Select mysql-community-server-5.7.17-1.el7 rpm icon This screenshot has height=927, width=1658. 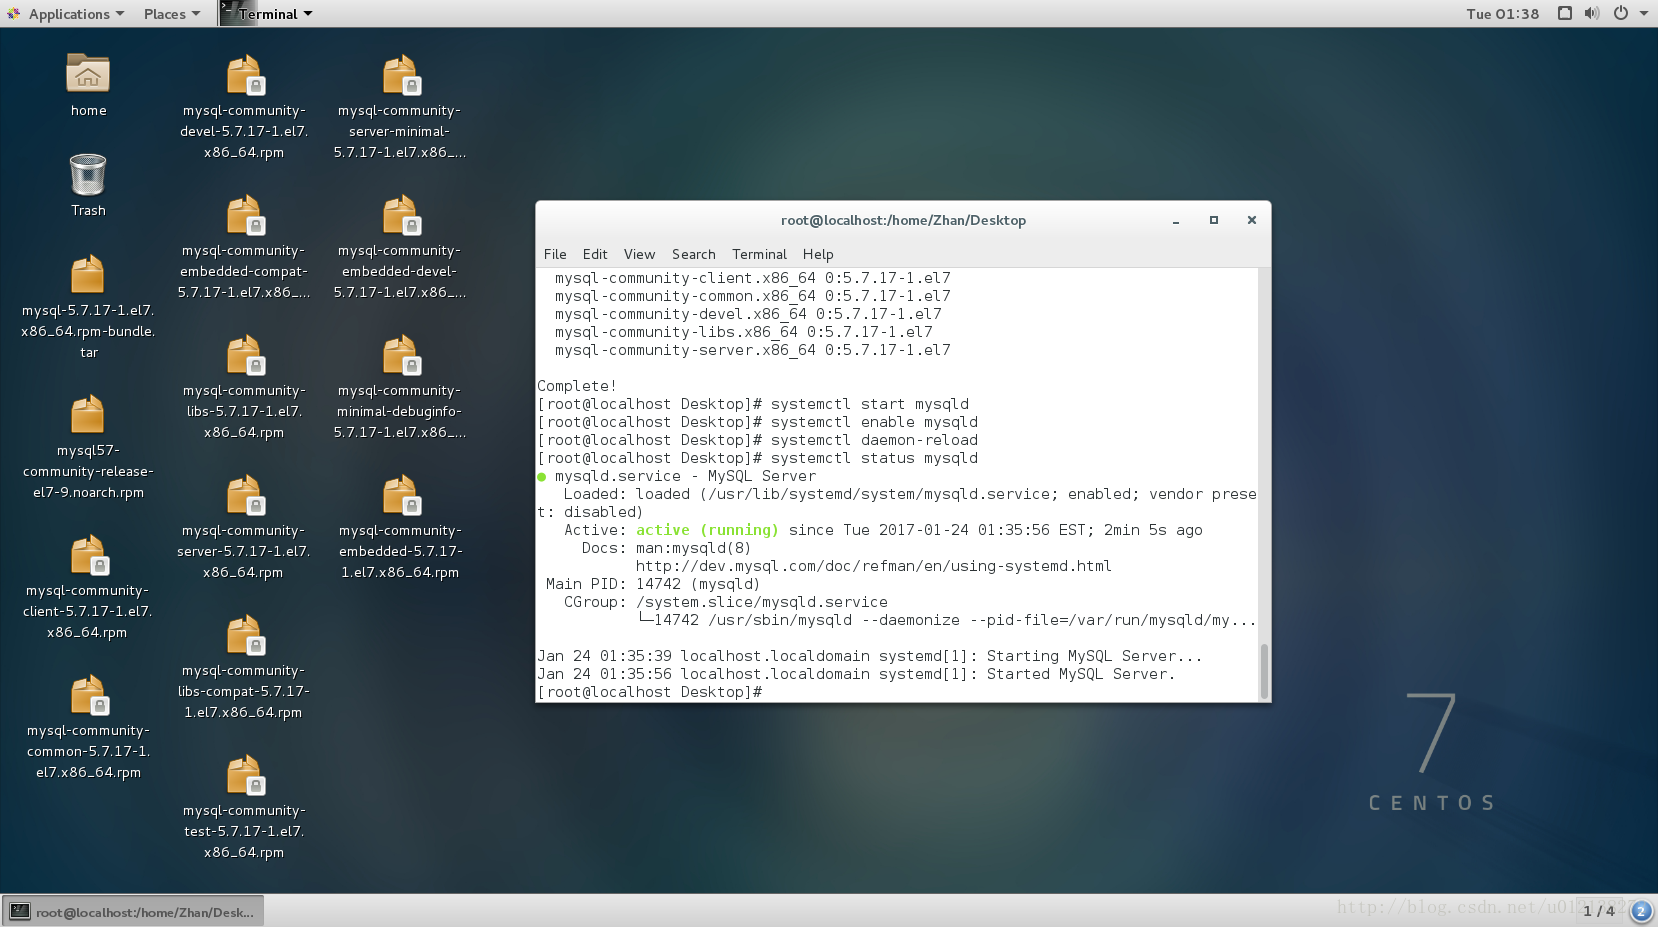point(244,495)
